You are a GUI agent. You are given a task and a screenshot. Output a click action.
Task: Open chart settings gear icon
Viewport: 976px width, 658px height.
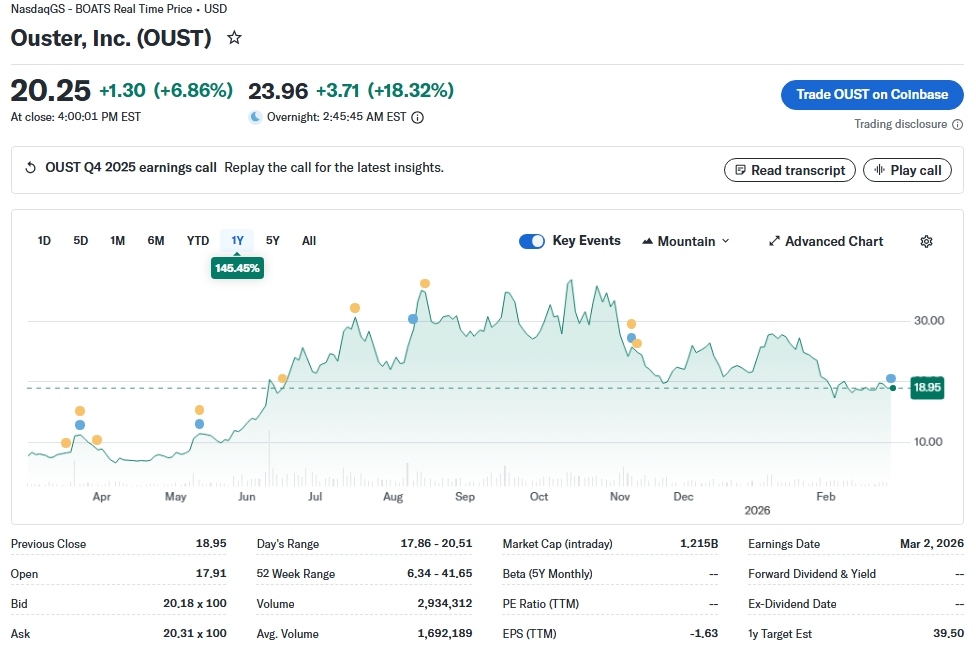(926, 242)
